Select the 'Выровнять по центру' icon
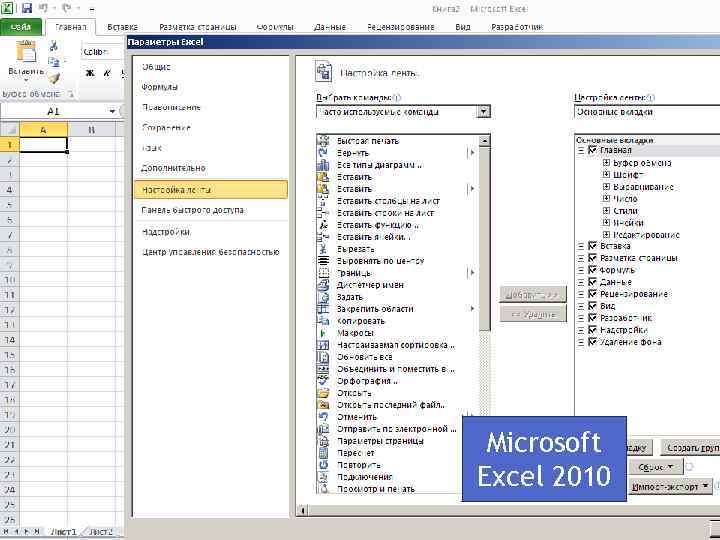The height and width of the screenshot is (540, 720). pyautogui.click(x=323, y=261)
